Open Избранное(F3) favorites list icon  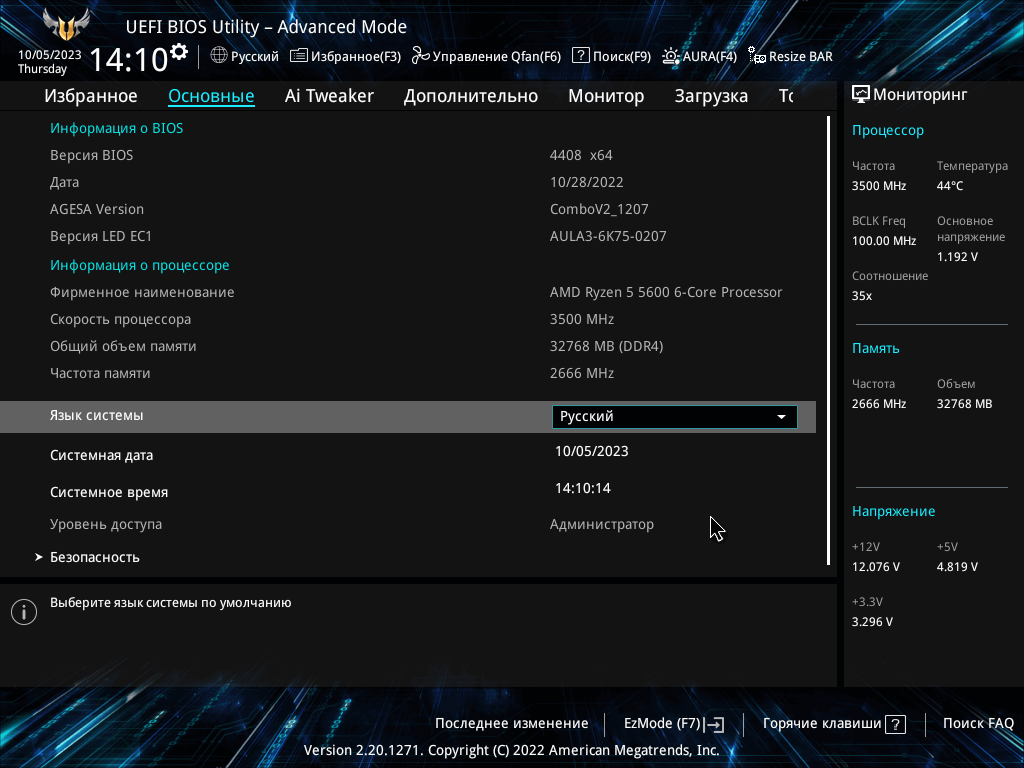pos(298,56)
